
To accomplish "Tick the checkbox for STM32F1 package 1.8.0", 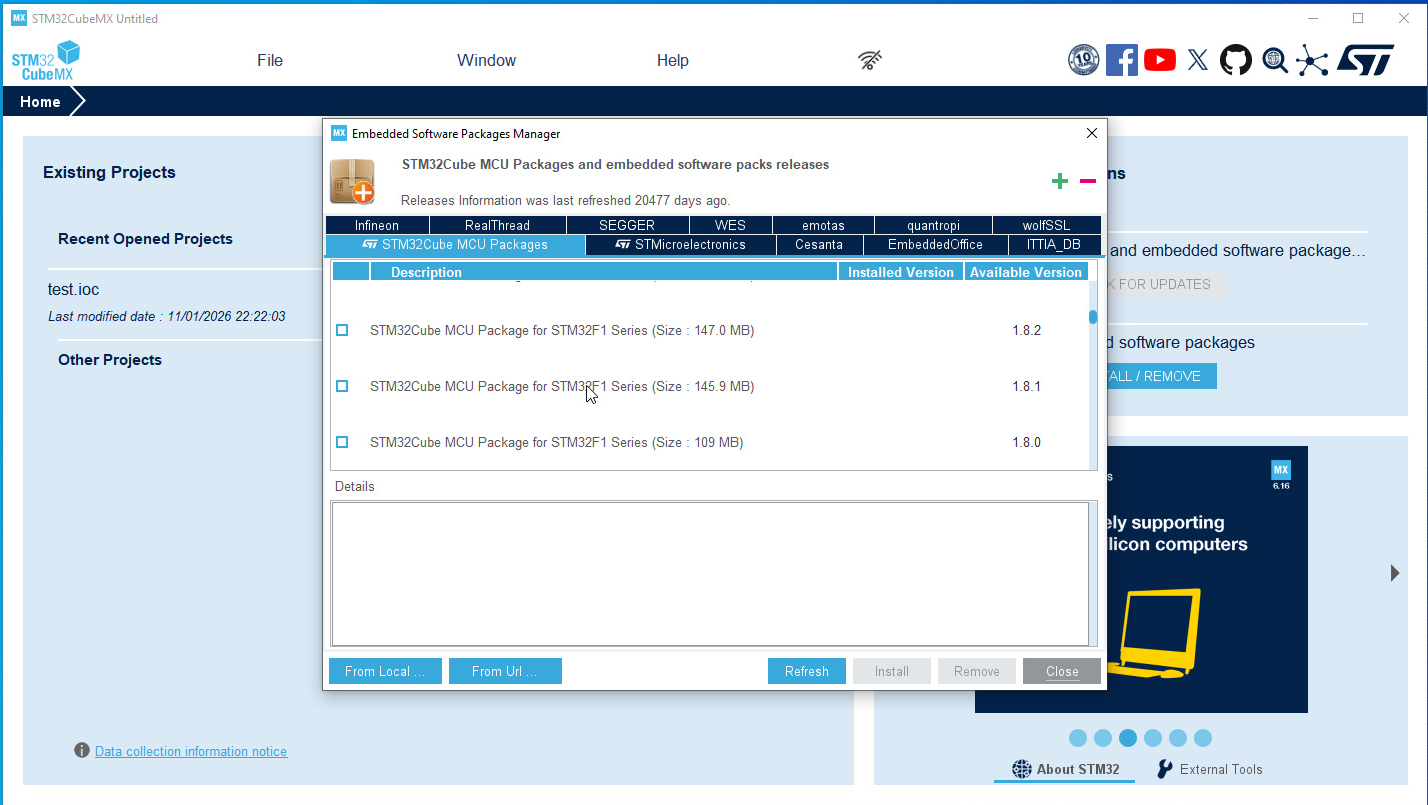I will coord(342,442).
